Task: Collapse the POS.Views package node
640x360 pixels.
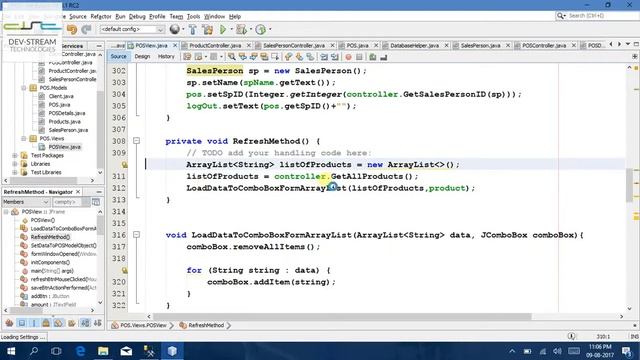Action: tap(23, 138)
